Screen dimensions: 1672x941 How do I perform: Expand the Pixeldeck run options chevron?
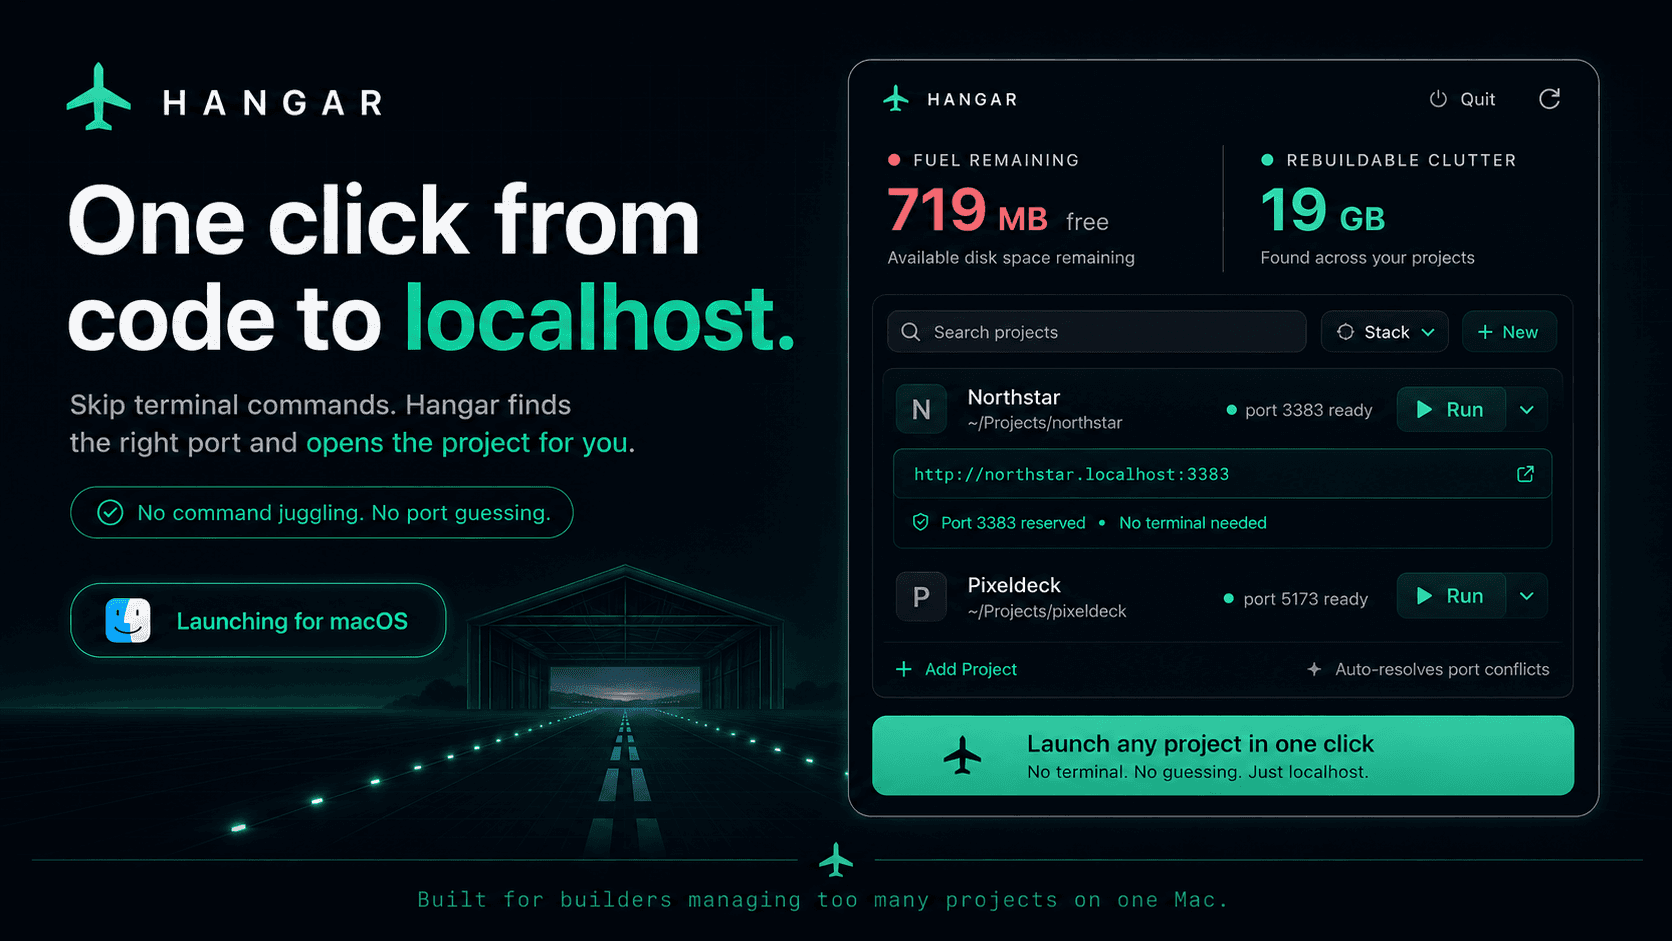pos(1527,596)
